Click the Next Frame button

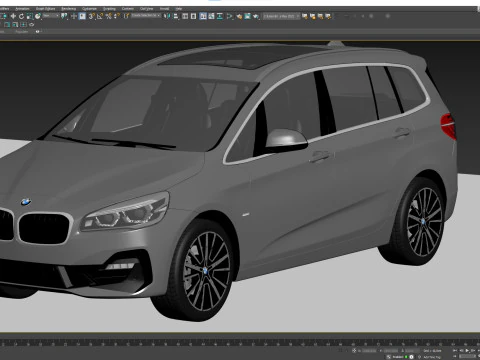pos(473,351)
